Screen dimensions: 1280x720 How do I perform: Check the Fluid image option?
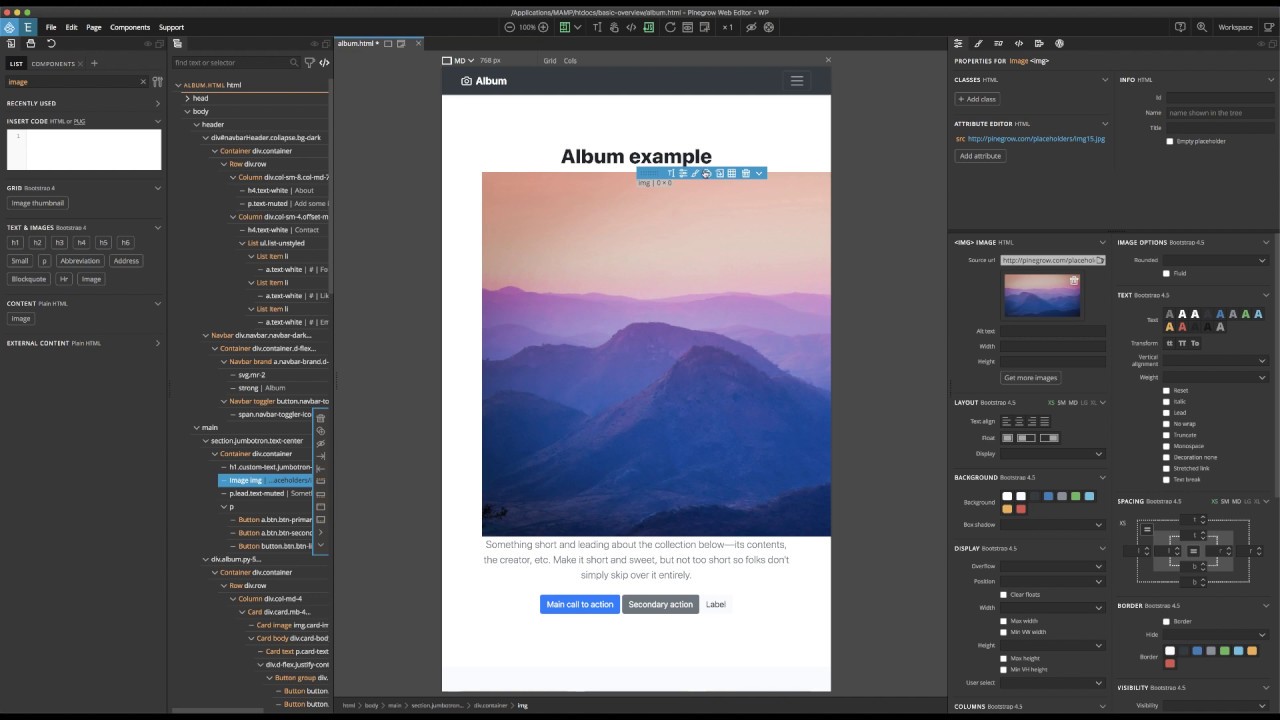click(1166, 273)
